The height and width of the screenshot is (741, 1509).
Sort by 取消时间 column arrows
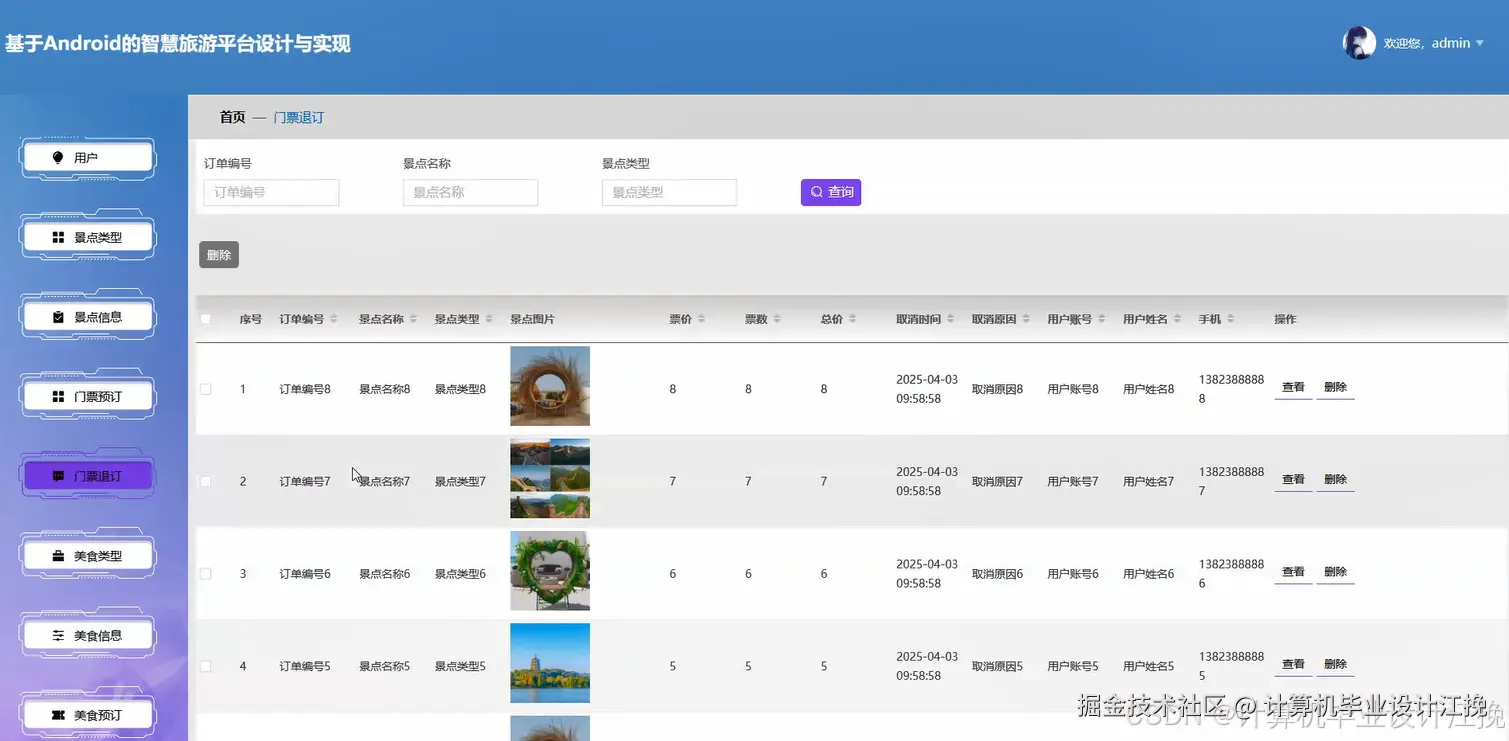click(x=950, y=319)
